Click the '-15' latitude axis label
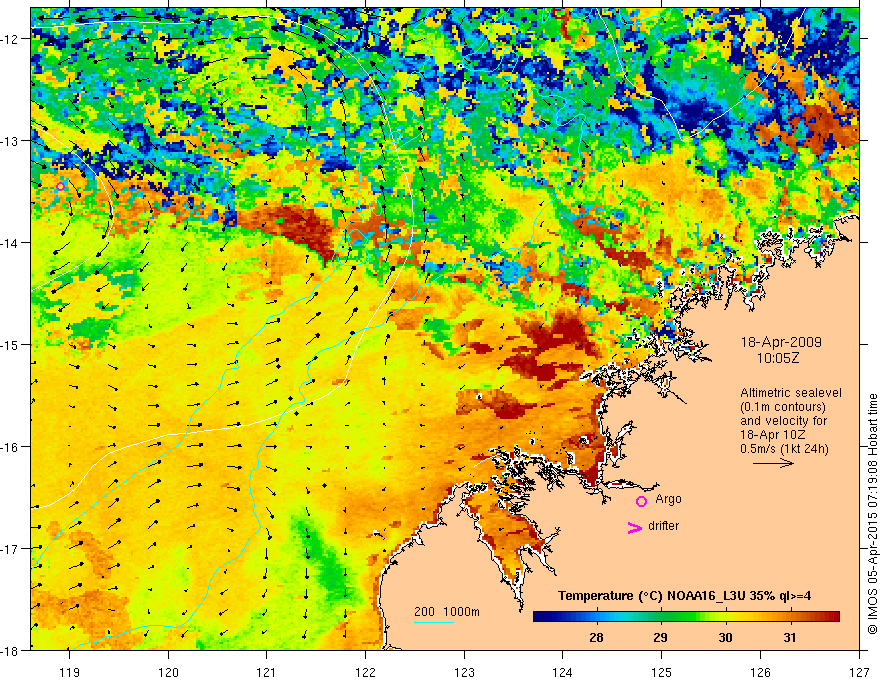Image resolution: width=880 pixels, height=680 pixels. (11, 344)
